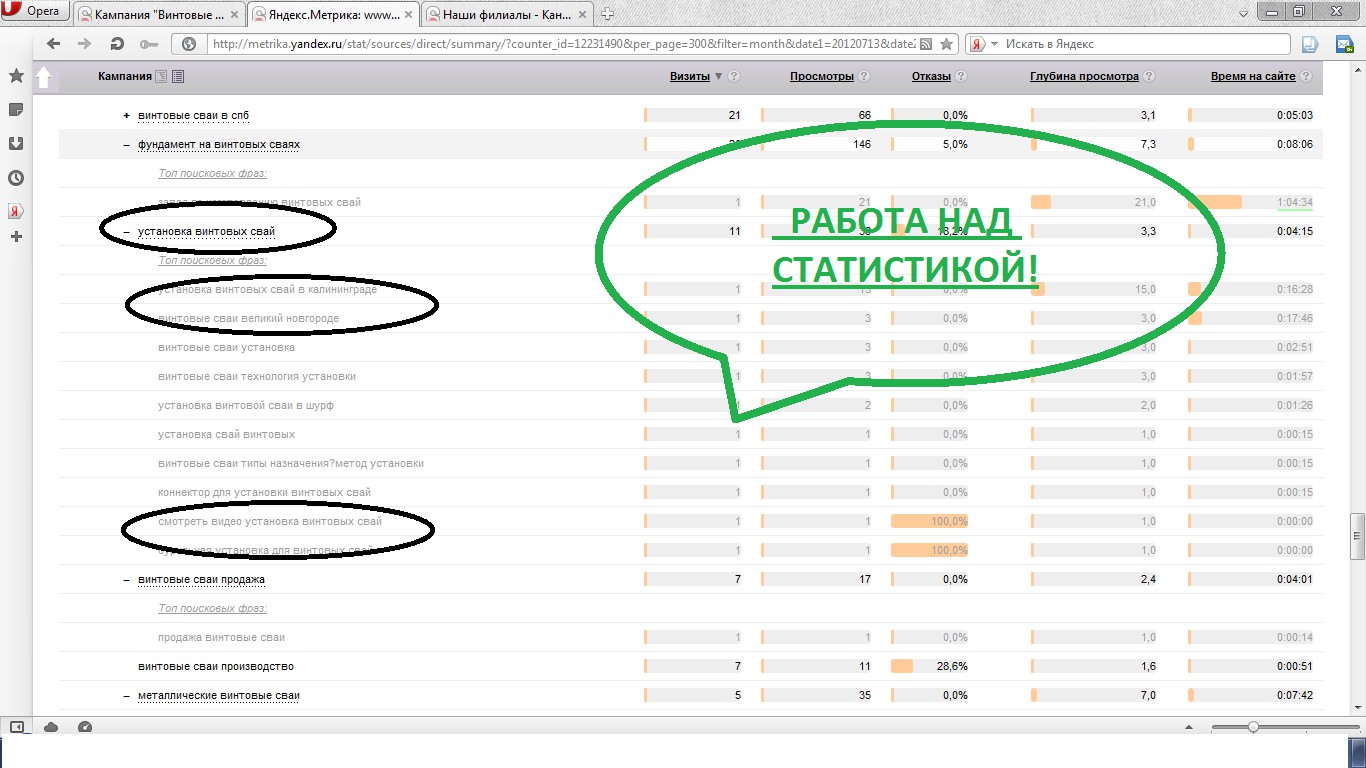Open the mail icon in the toolbar
Image resolution: width=1366 pixels, height=768 pixels.
[x=1344, y=44]
